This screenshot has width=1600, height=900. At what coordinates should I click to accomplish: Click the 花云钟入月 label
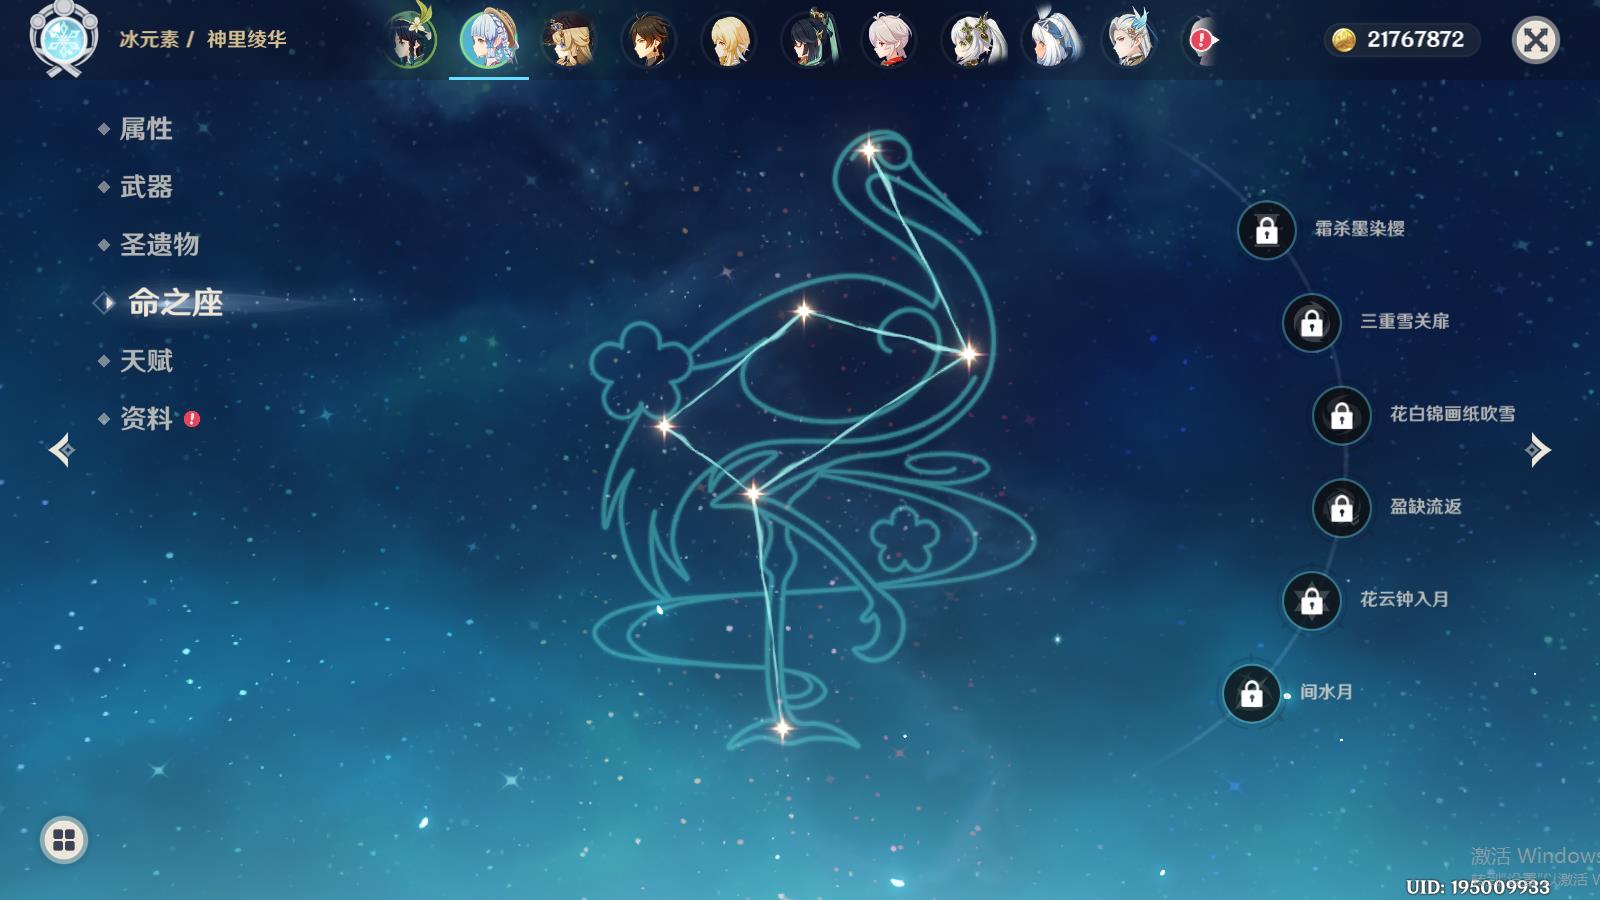[1404, 599]
